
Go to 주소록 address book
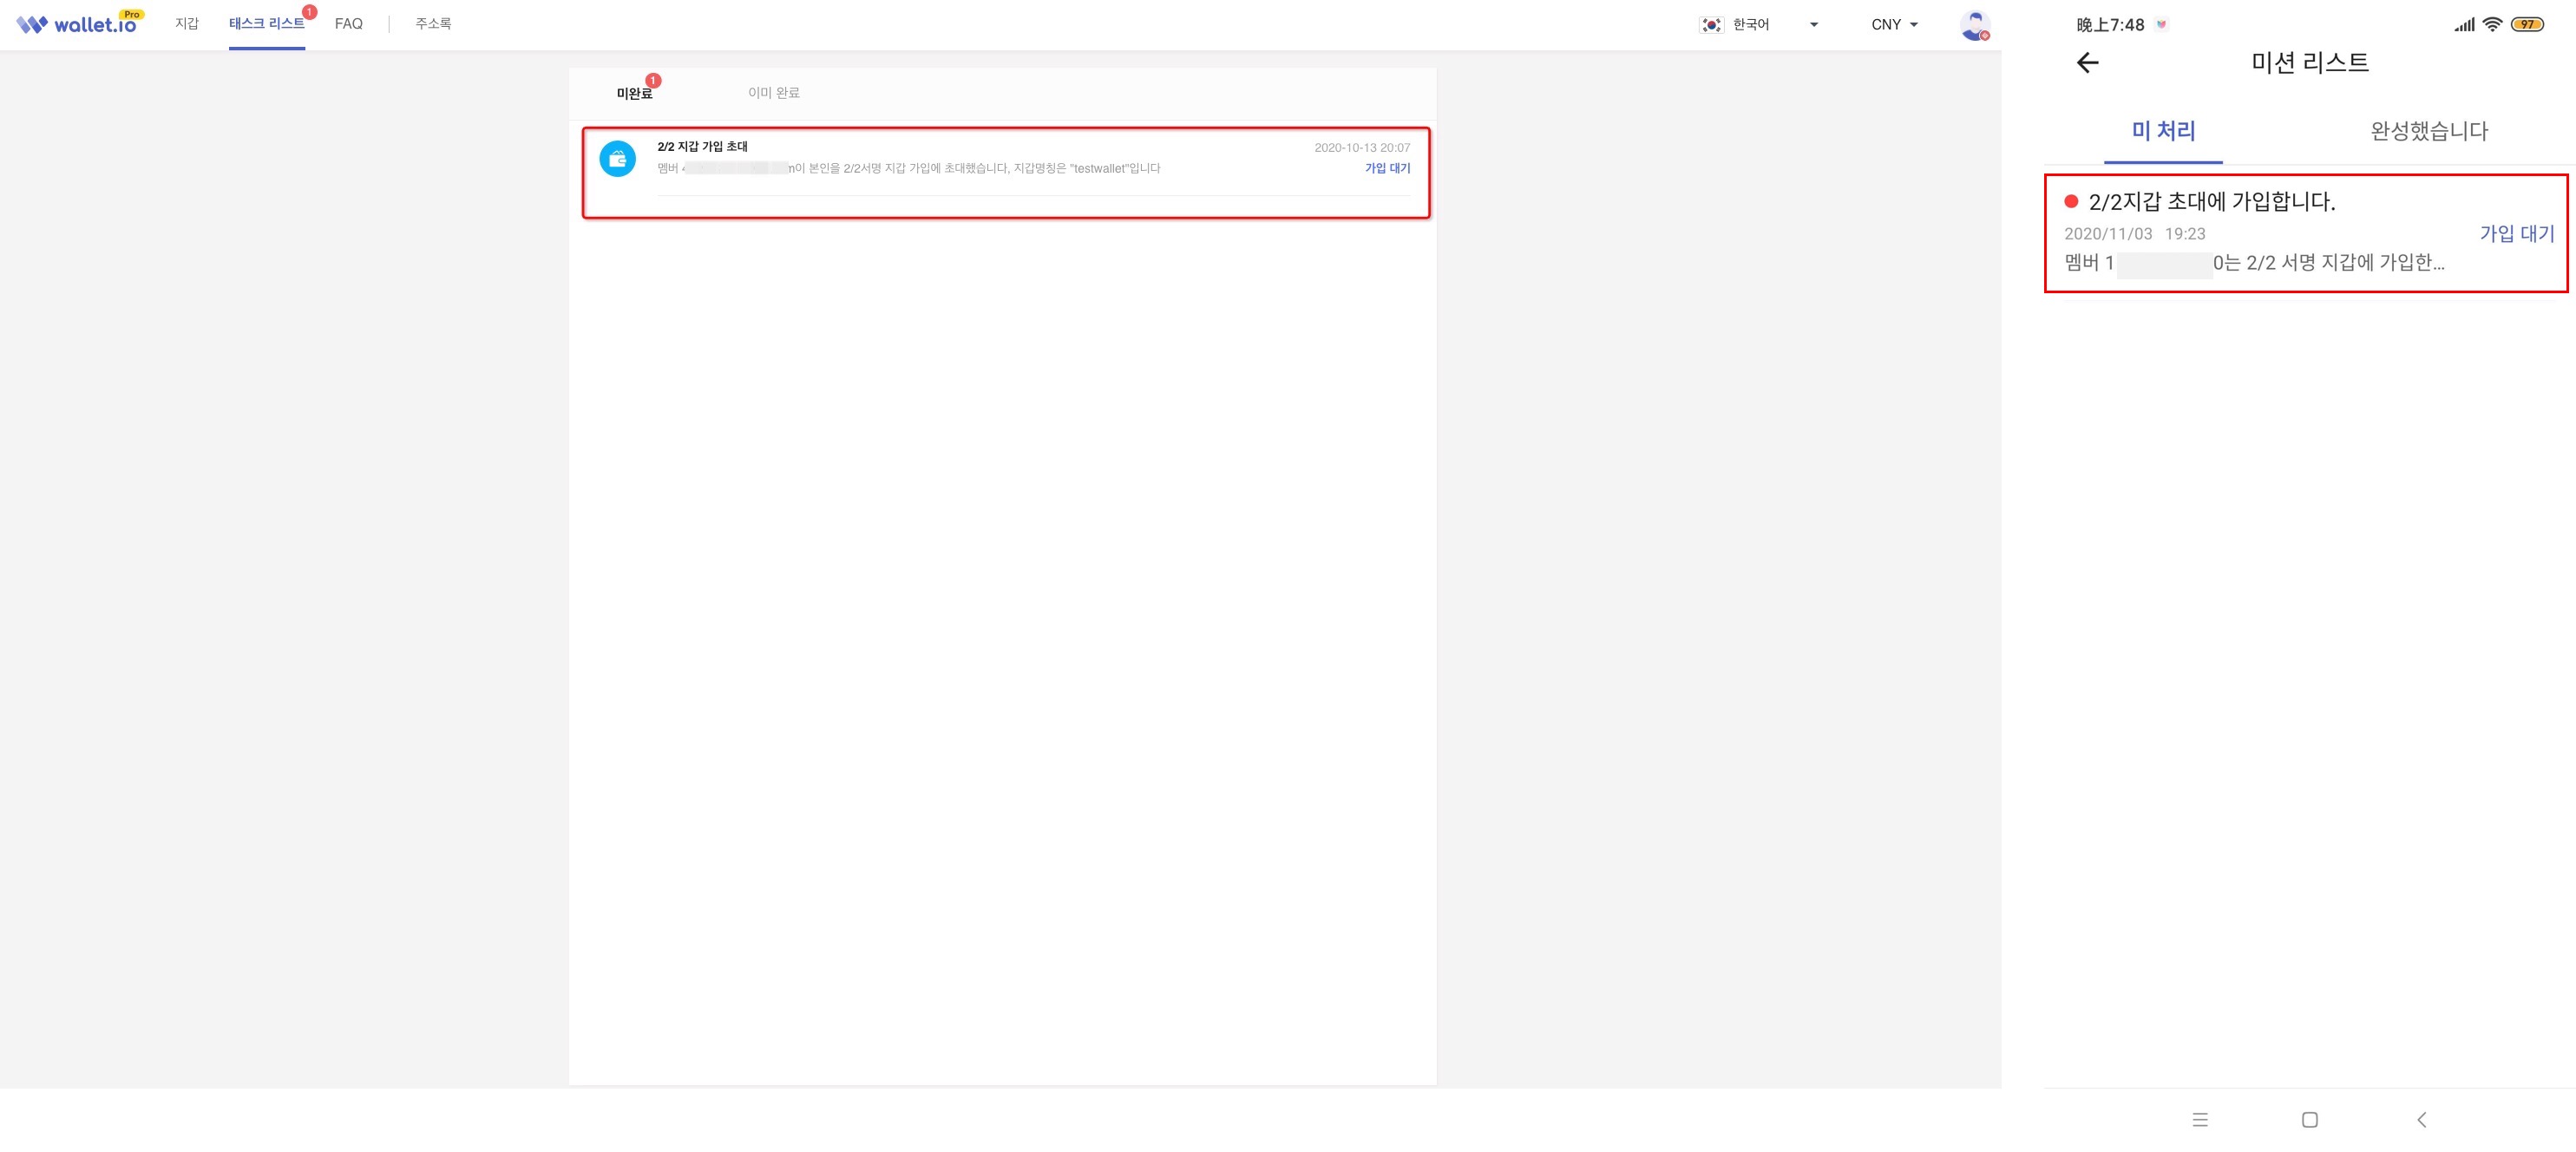click(433, 24)
